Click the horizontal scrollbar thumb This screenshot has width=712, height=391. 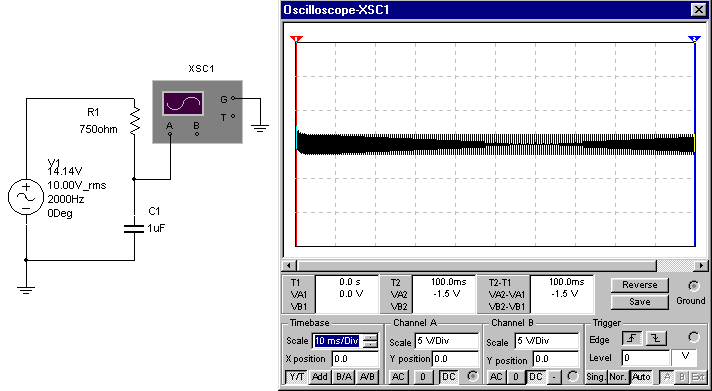[x=476, y=265]
